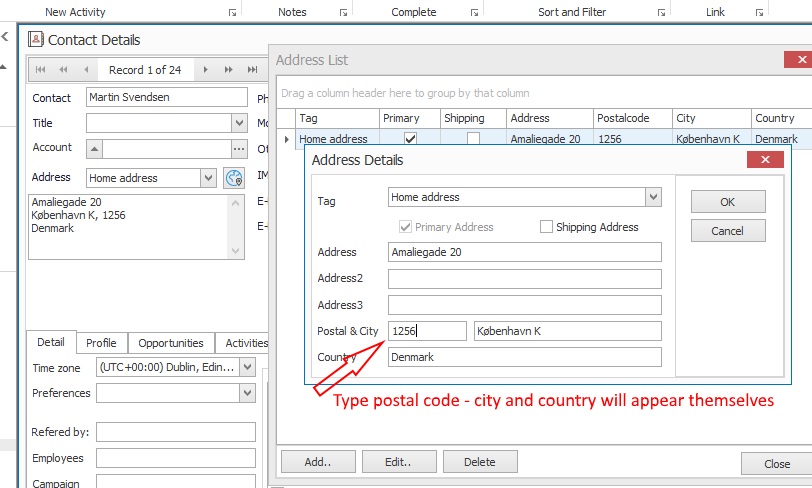Click the Address2 input field
This screenshot has width=812, height=488.
(x=525, y=279)
